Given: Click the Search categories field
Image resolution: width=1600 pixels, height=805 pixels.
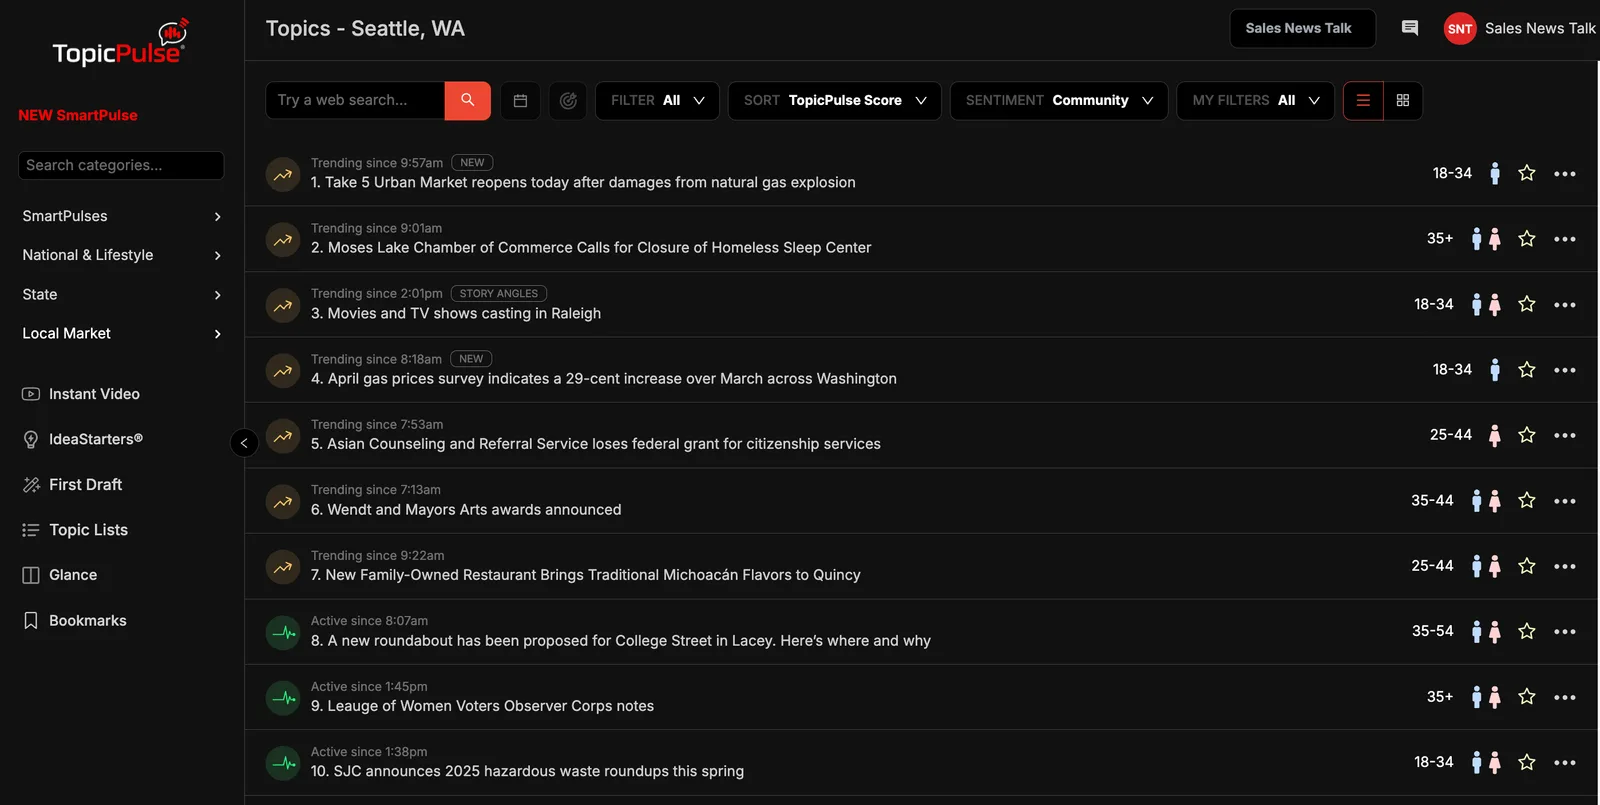Looking at the screenshot, I should point(121,165).
